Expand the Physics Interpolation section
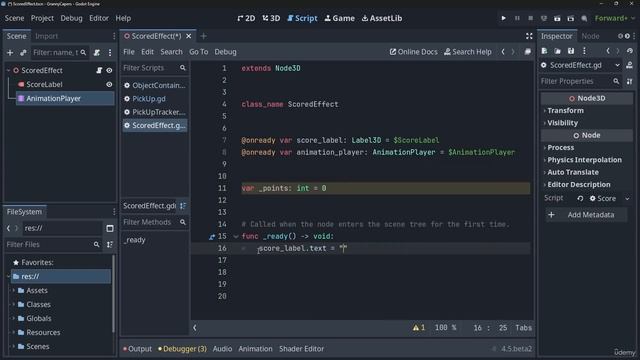 (x=584, y=160)
